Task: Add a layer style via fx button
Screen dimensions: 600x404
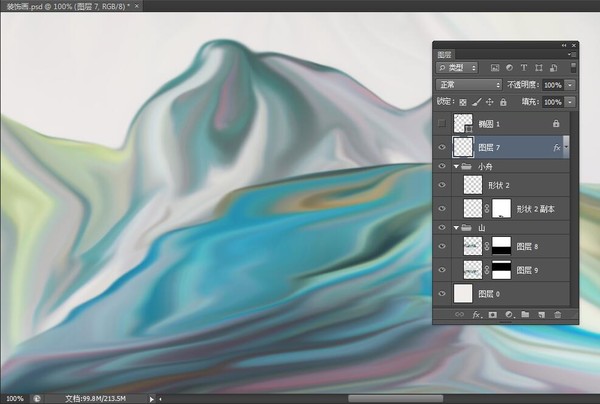Action: 476,314
